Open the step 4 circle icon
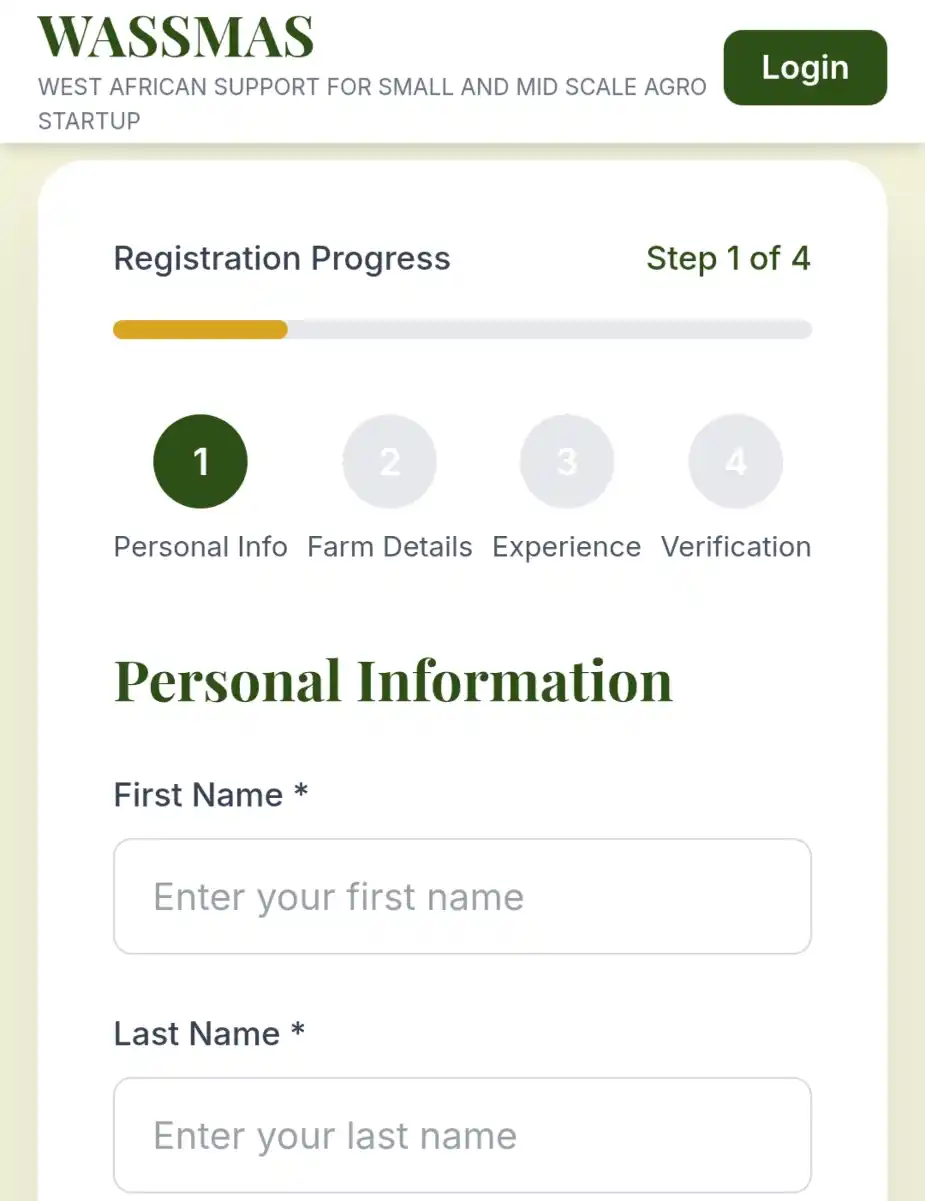This screenshot has height=1201, width=925. point(736,462)
